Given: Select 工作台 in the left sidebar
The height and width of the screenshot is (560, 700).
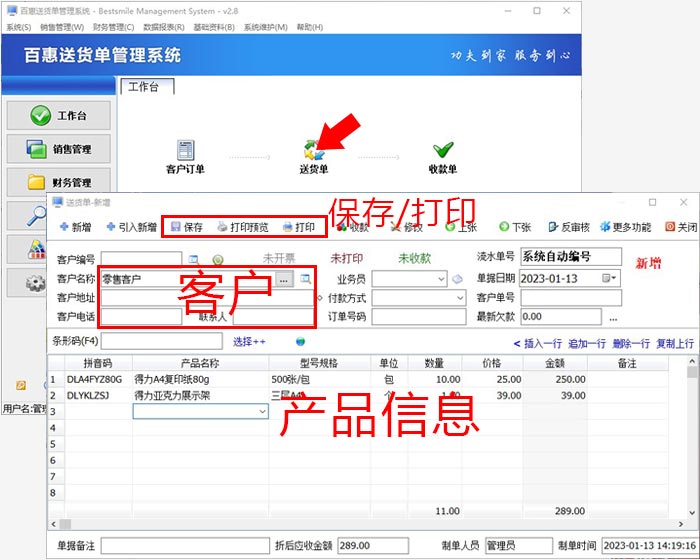Looking at the screenshot, I should pyautogui.click(x=58, y=116).
